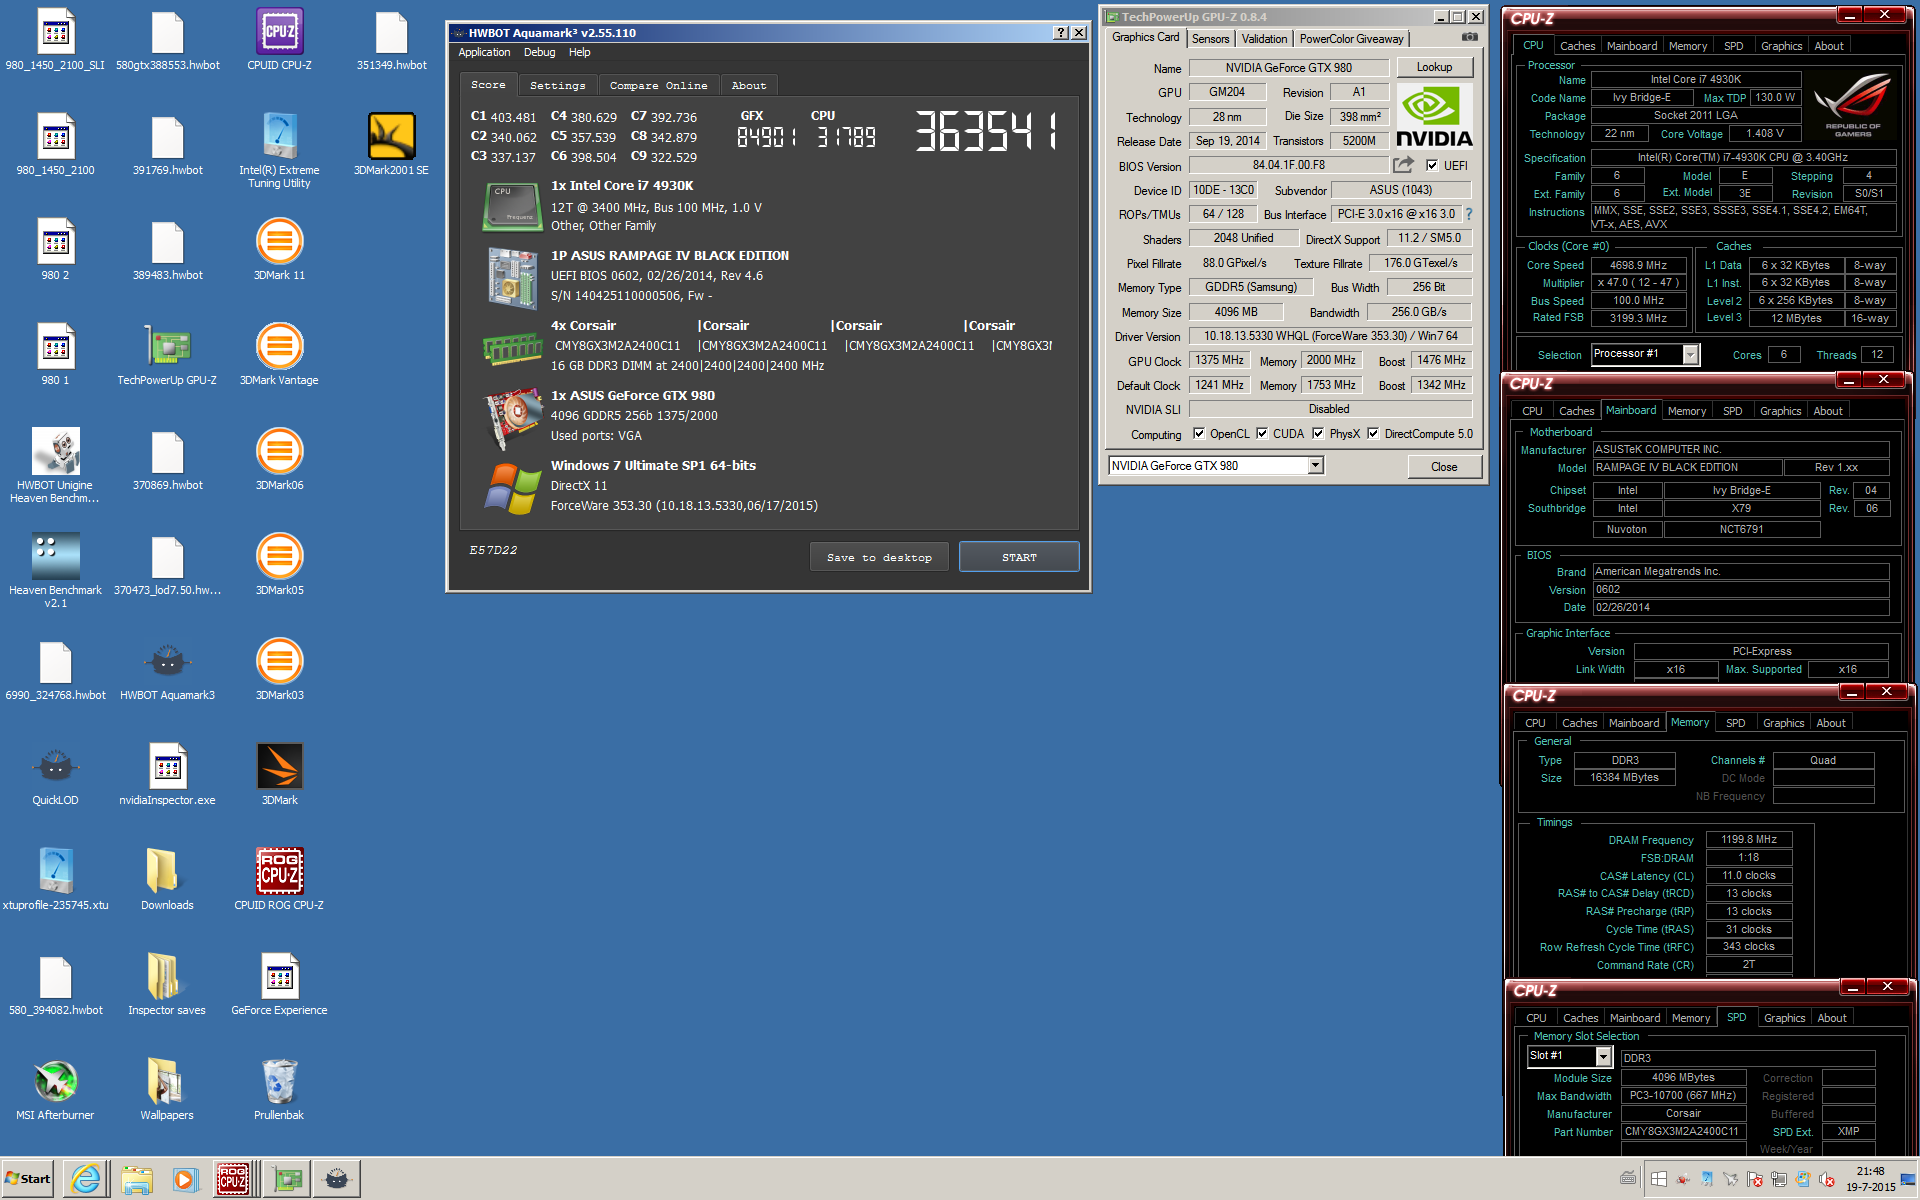This screenshot has width=1920, height=1200.
Task: Switch to Compare Online tab
Action: (658, 85)
